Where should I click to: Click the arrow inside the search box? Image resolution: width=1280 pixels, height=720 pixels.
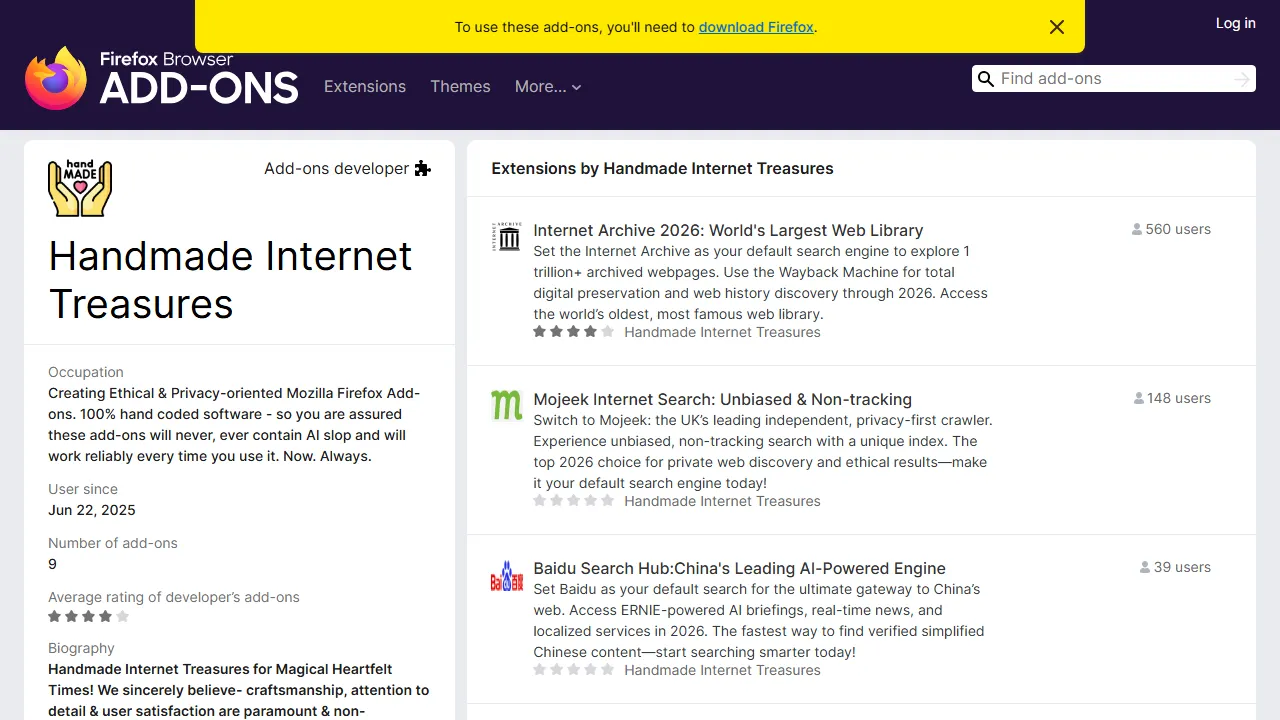click(x=1240, y=78)
